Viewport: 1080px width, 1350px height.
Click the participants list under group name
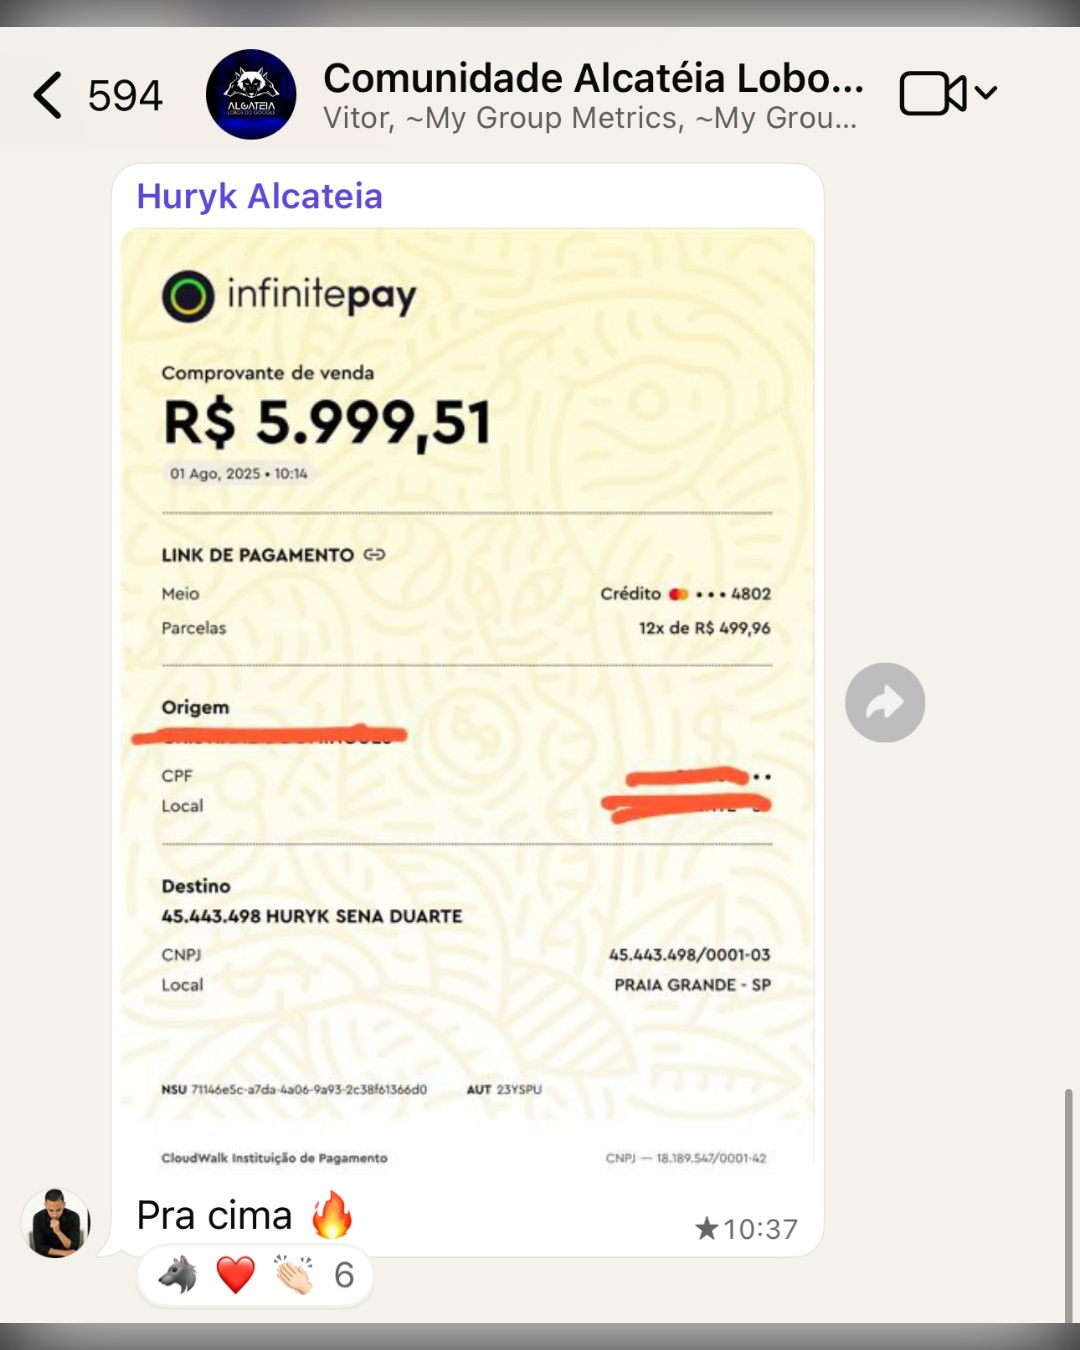[x=589, y=119]
